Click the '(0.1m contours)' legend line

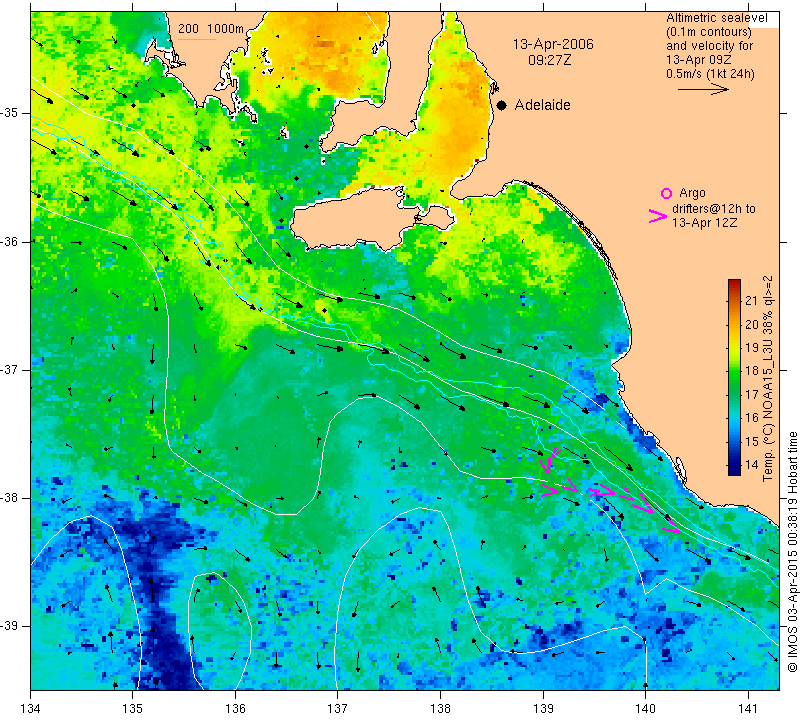[709, 32]
